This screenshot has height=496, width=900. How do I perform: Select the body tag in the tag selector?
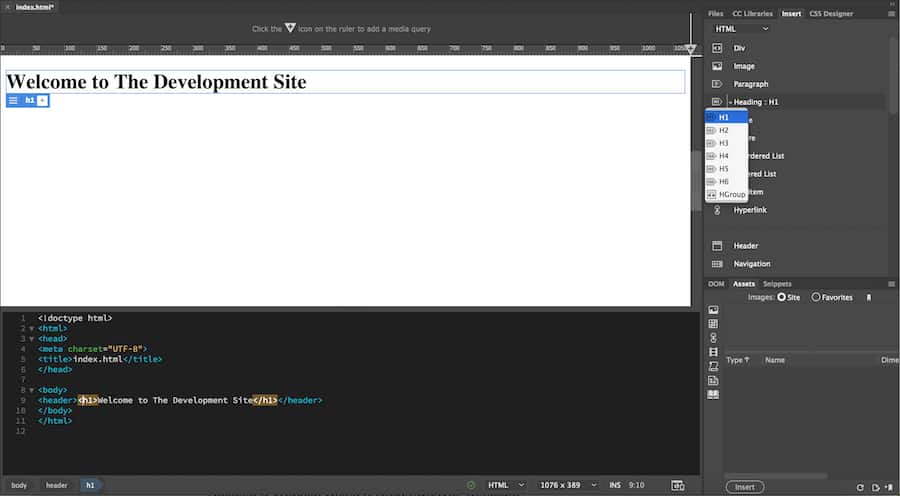click(19, 485)
